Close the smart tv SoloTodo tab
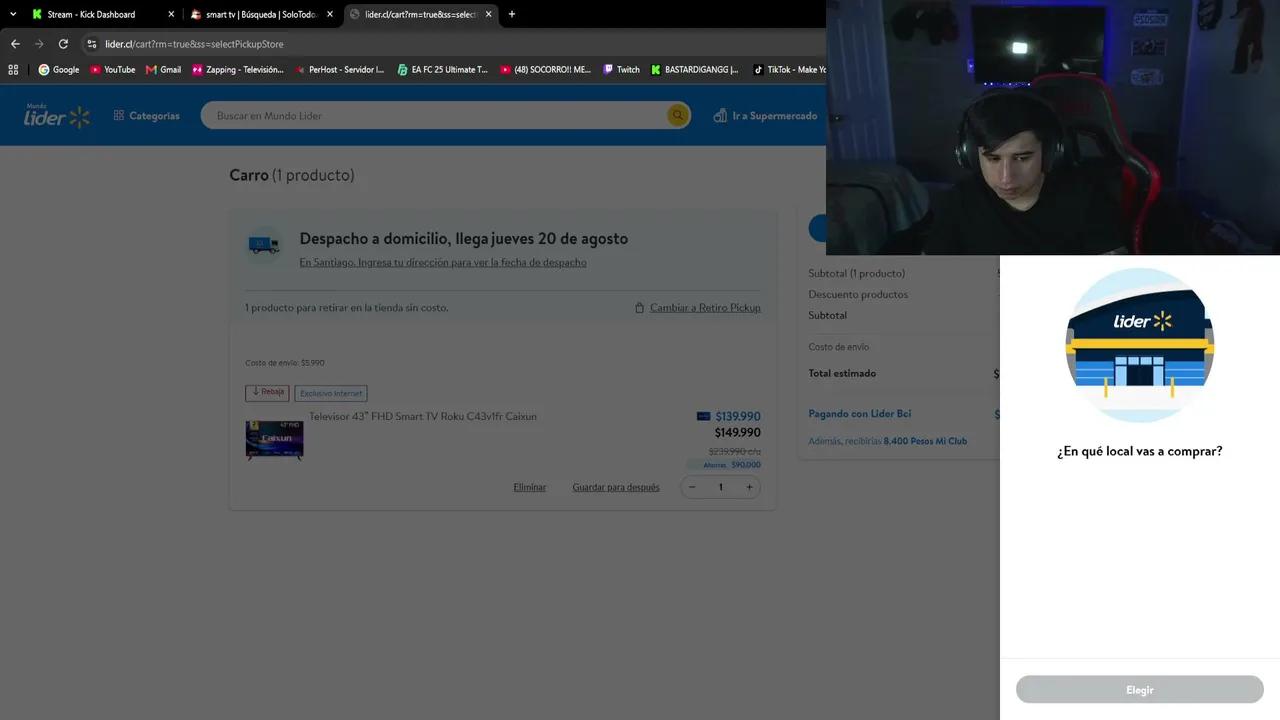 [330, 14]
